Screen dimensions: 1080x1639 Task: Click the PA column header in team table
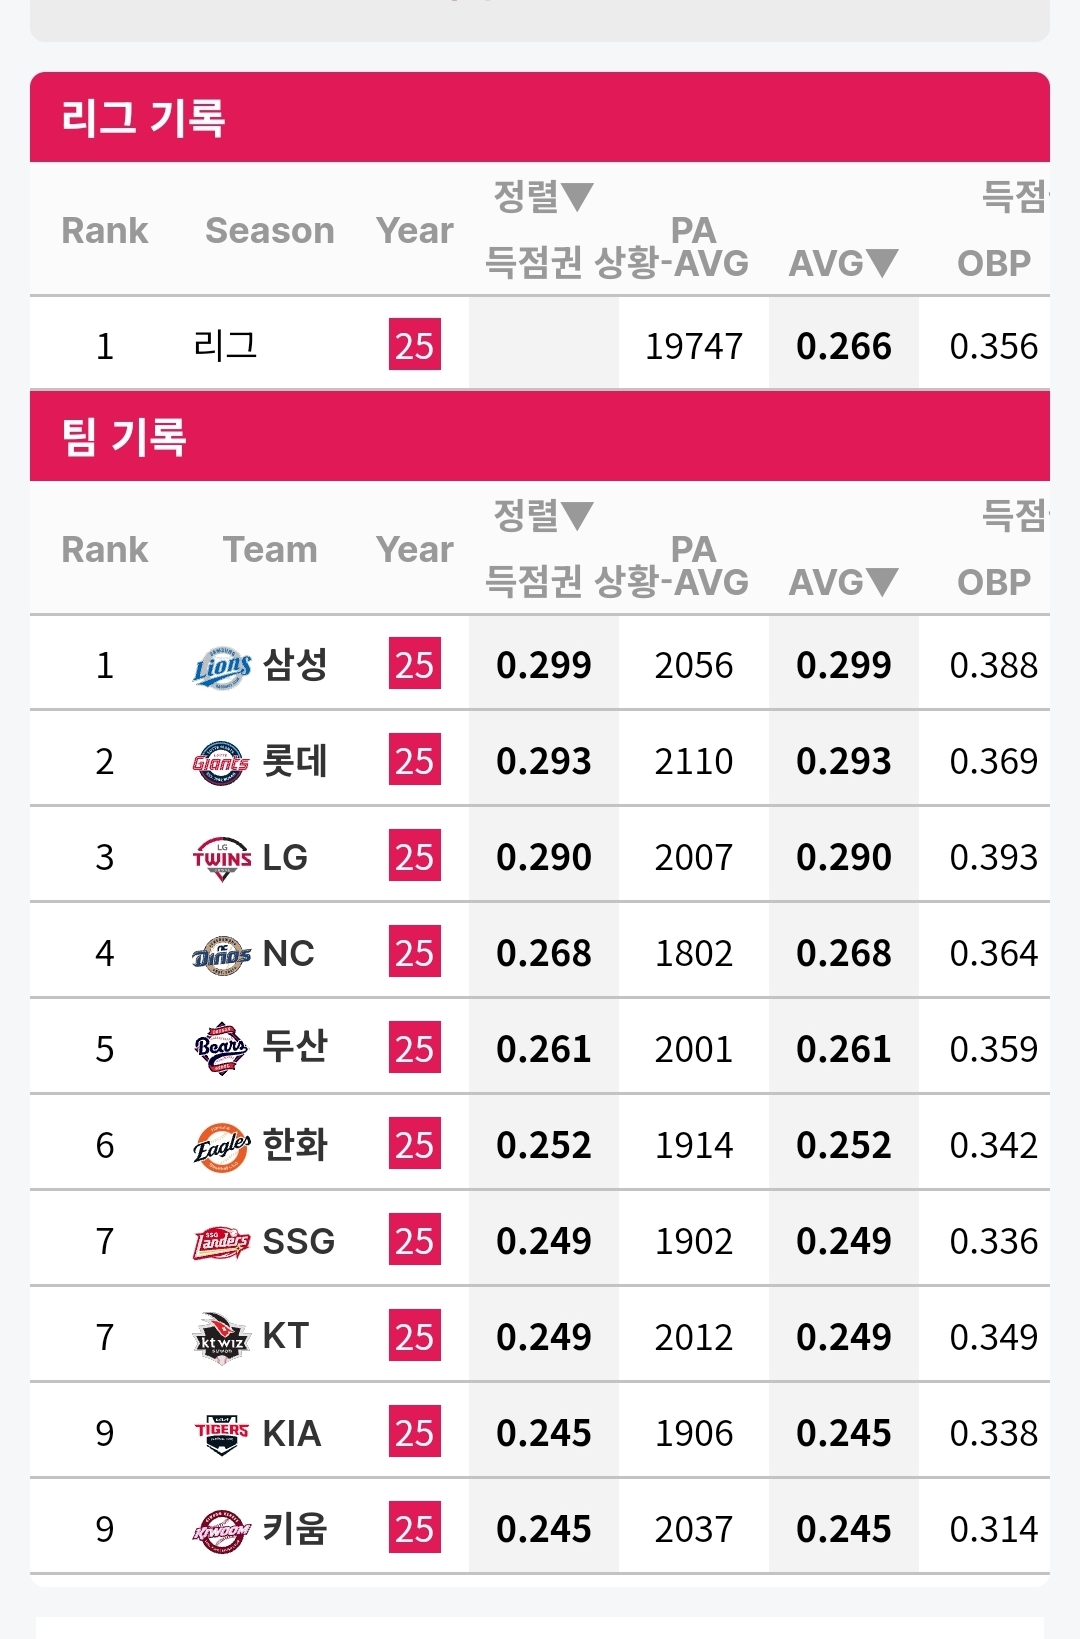click(693, 549)
